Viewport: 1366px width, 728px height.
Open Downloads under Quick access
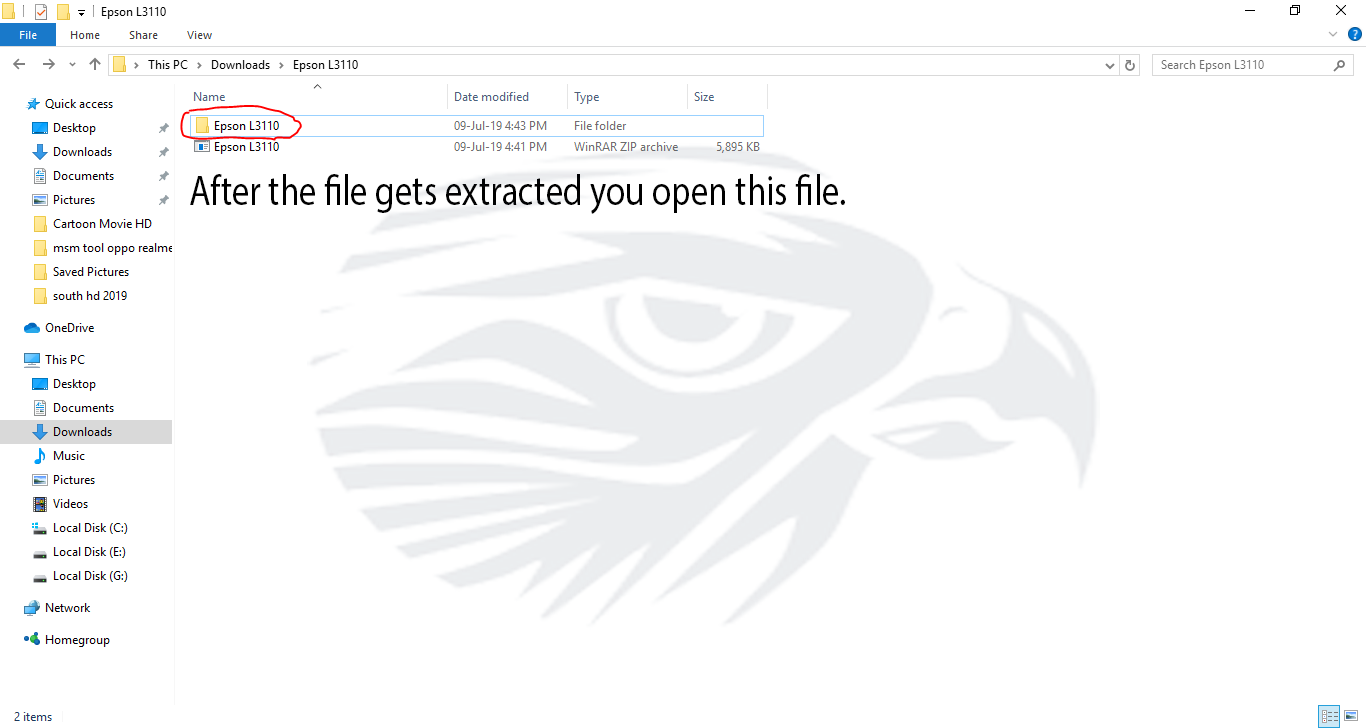click(x=82, y=152)
